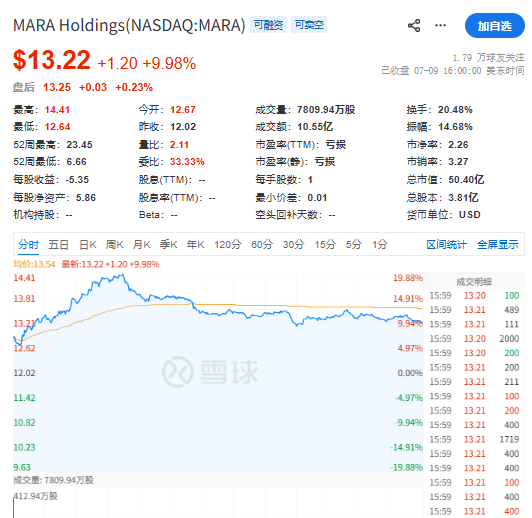
Task: Switch to the 年K chart tab
Action: coord(195,245)
